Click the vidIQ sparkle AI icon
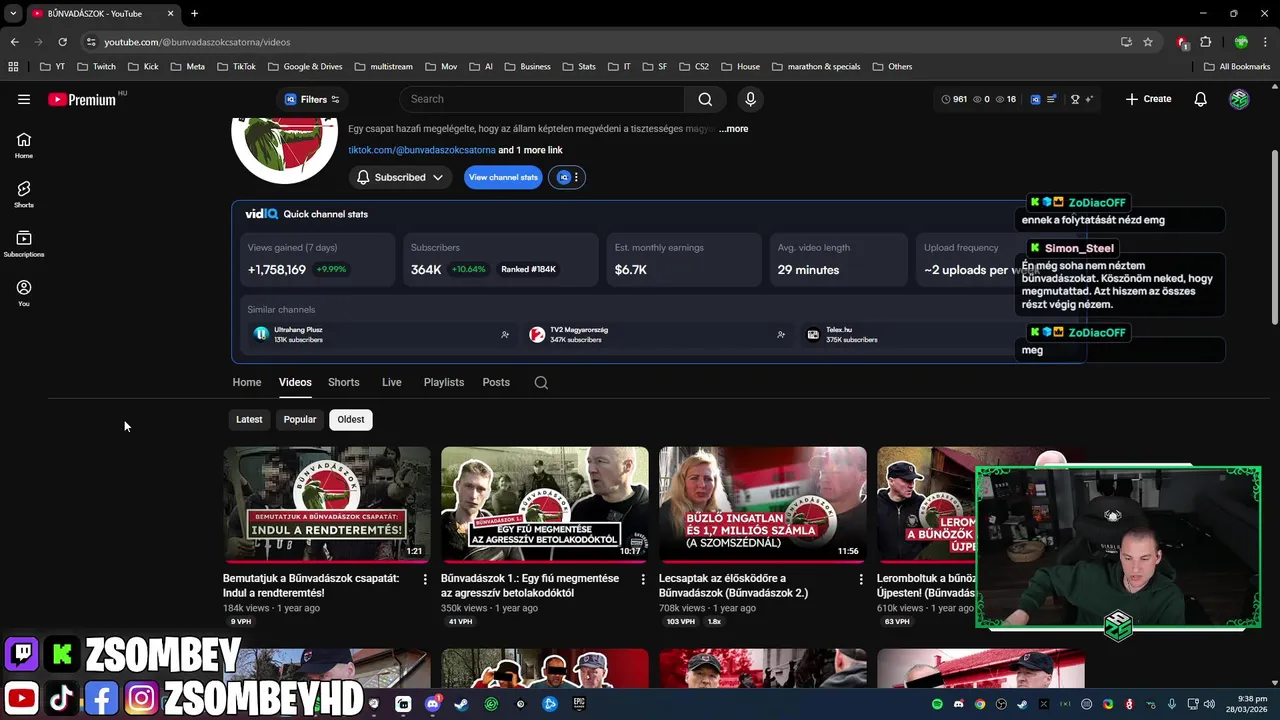 pos(1088,99)
